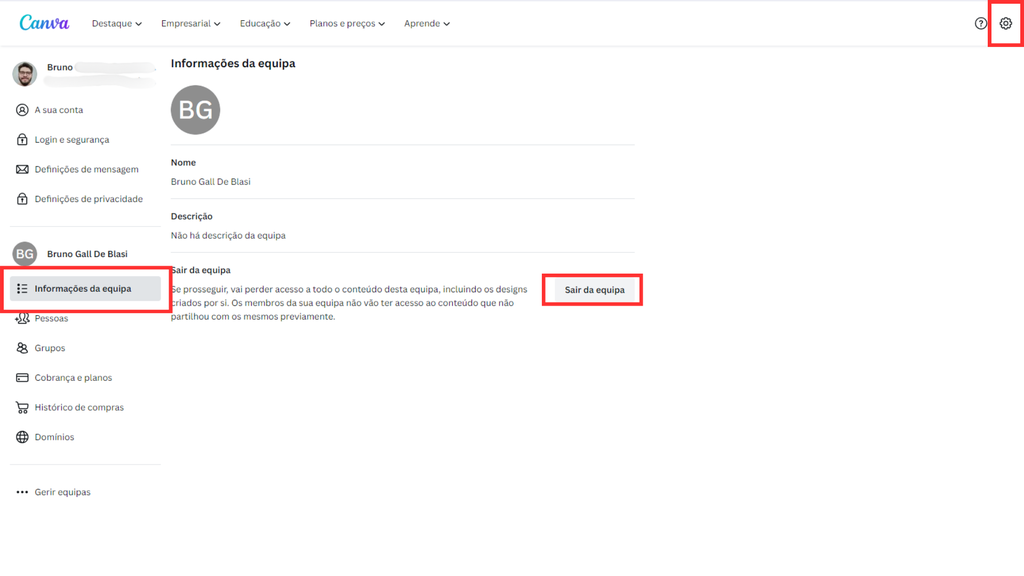Select Informações da equipa sidebar item
The width and height of the screenshot is (1024, 576).
pyautogui.click(x=85, y=289)
